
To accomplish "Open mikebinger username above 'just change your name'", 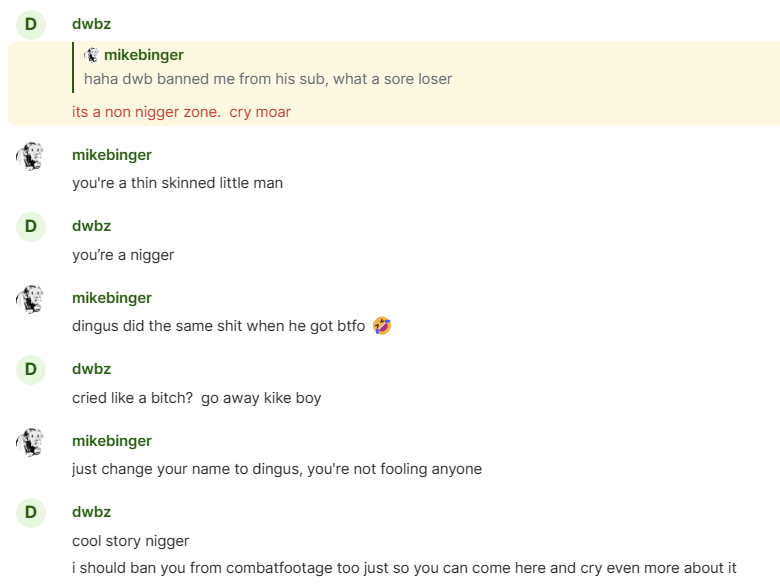I will [112, 441].
